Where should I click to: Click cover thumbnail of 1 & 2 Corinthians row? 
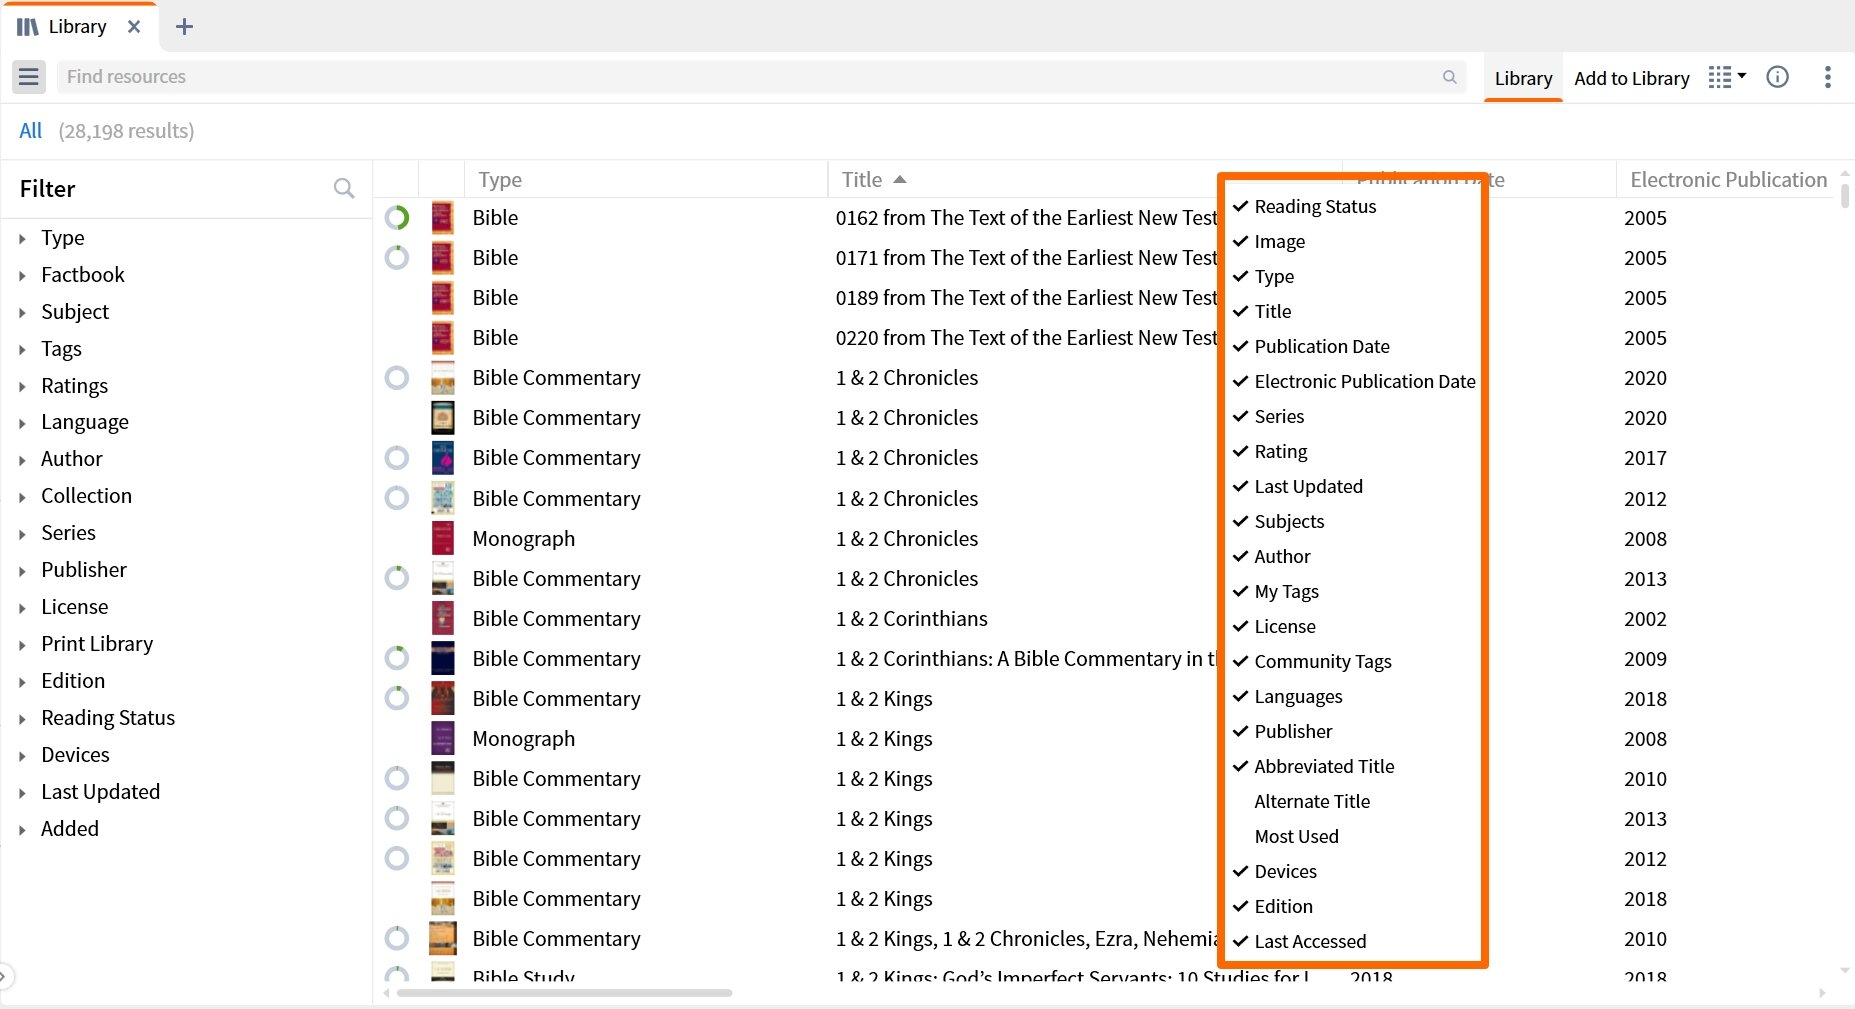442,618
